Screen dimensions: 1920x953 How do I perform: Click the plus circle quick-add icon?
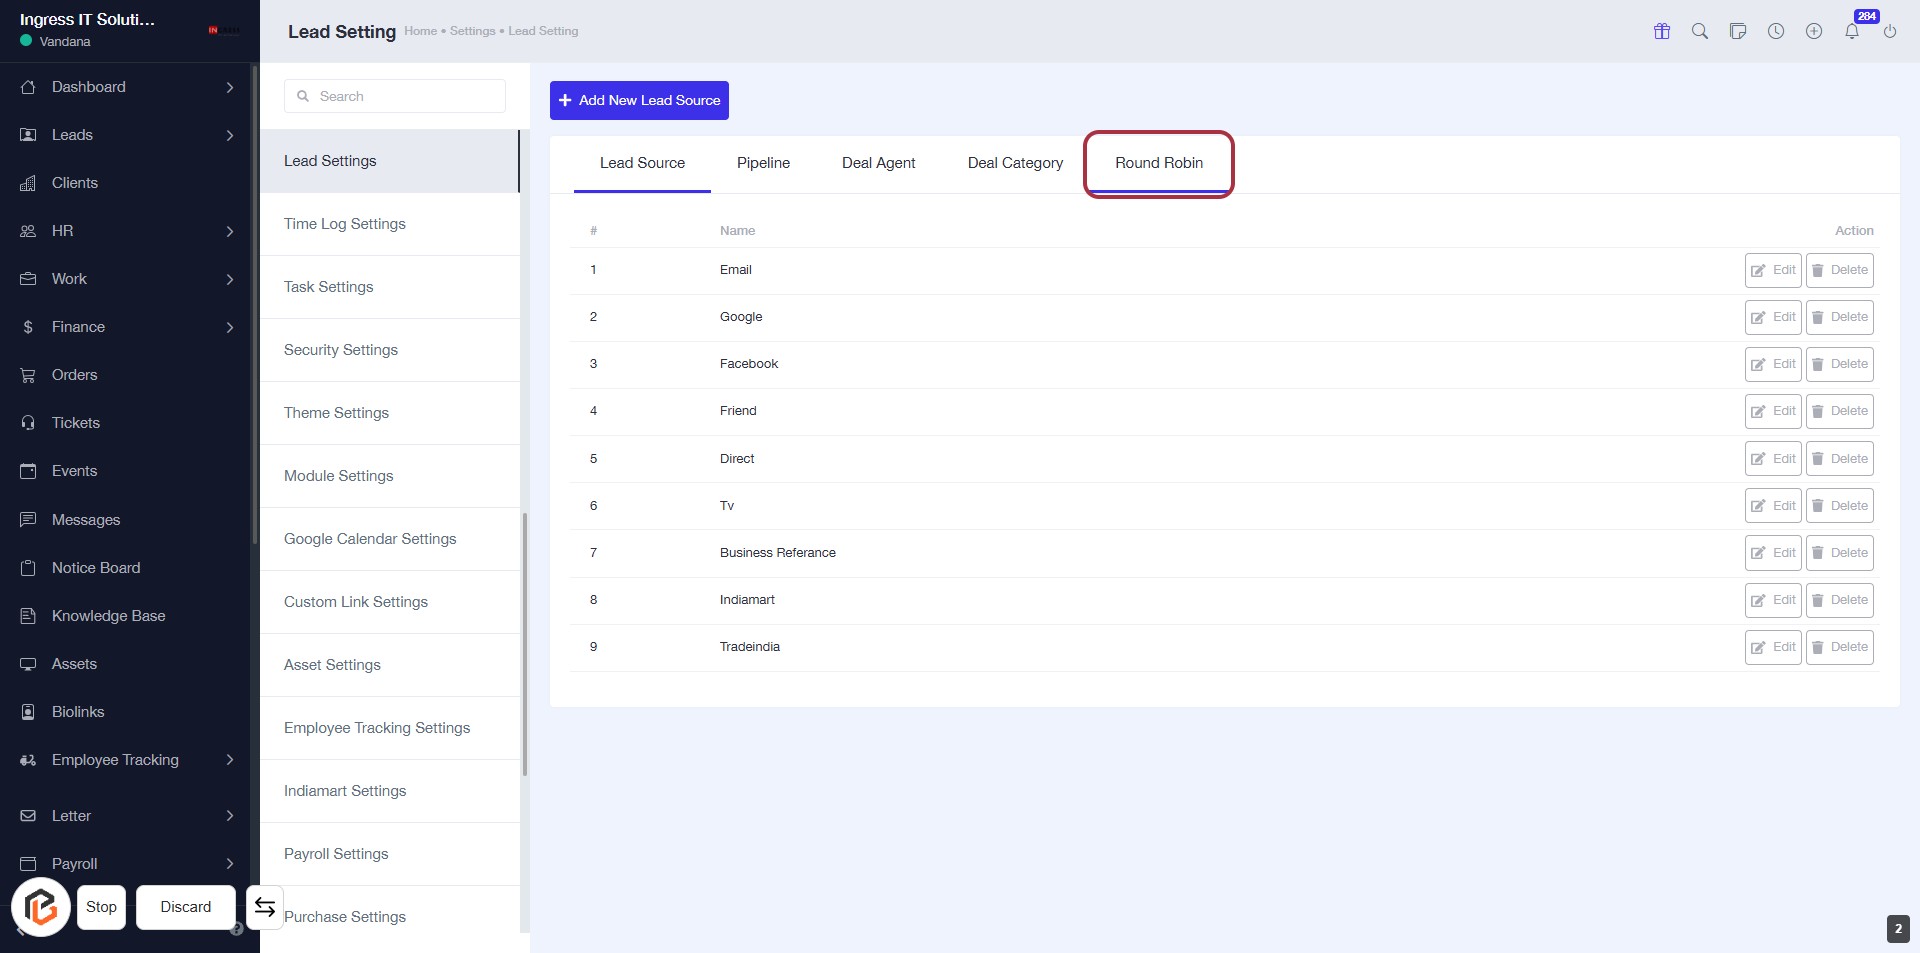tap(1814, 31)
